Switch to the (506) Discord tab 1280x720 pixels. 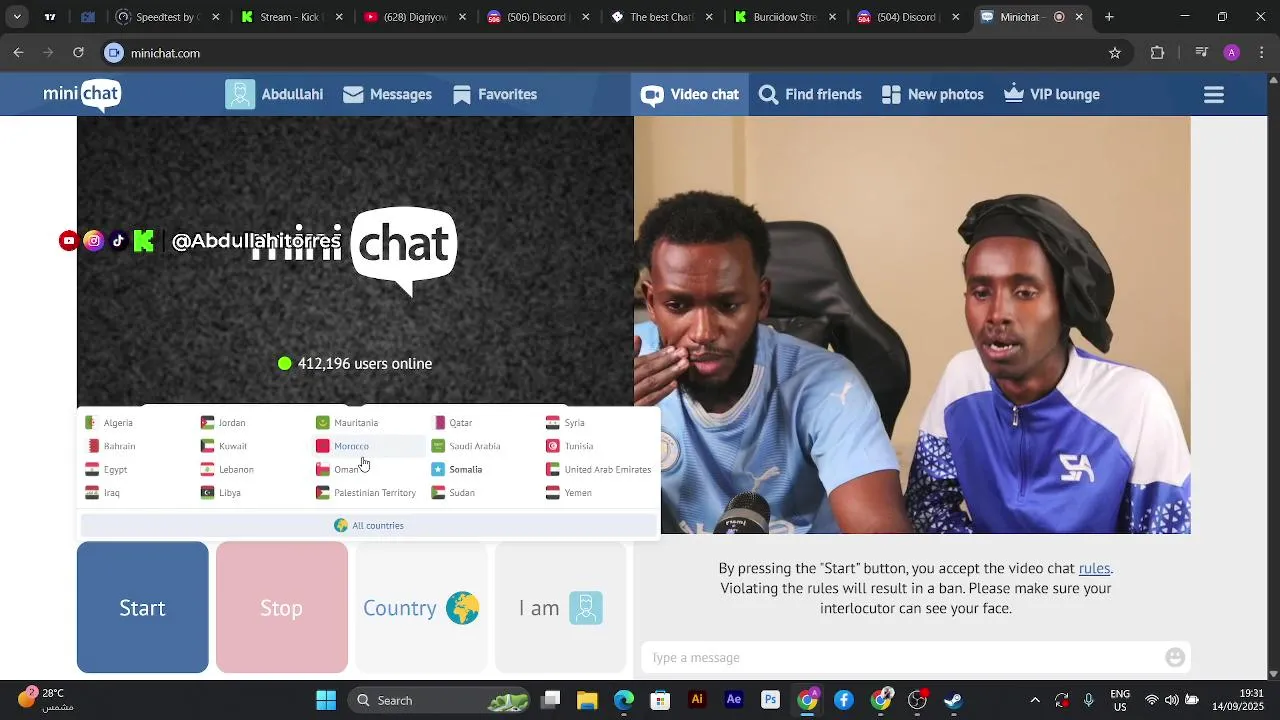(x=538, y=17)
